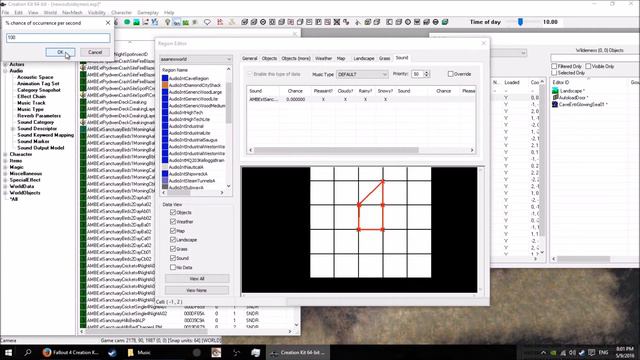The width and height of the screenshot is (640, 360).
Task: Click the black X toolbar icon
Action: 337,22
